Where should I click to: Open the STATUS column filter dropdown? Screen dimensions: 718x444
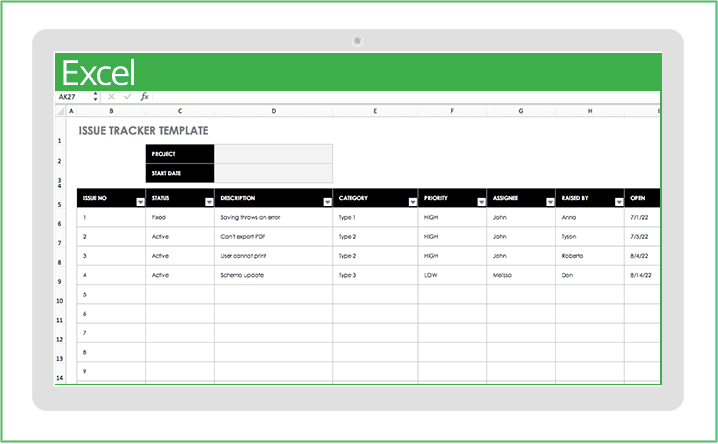[x=207, y=202]
